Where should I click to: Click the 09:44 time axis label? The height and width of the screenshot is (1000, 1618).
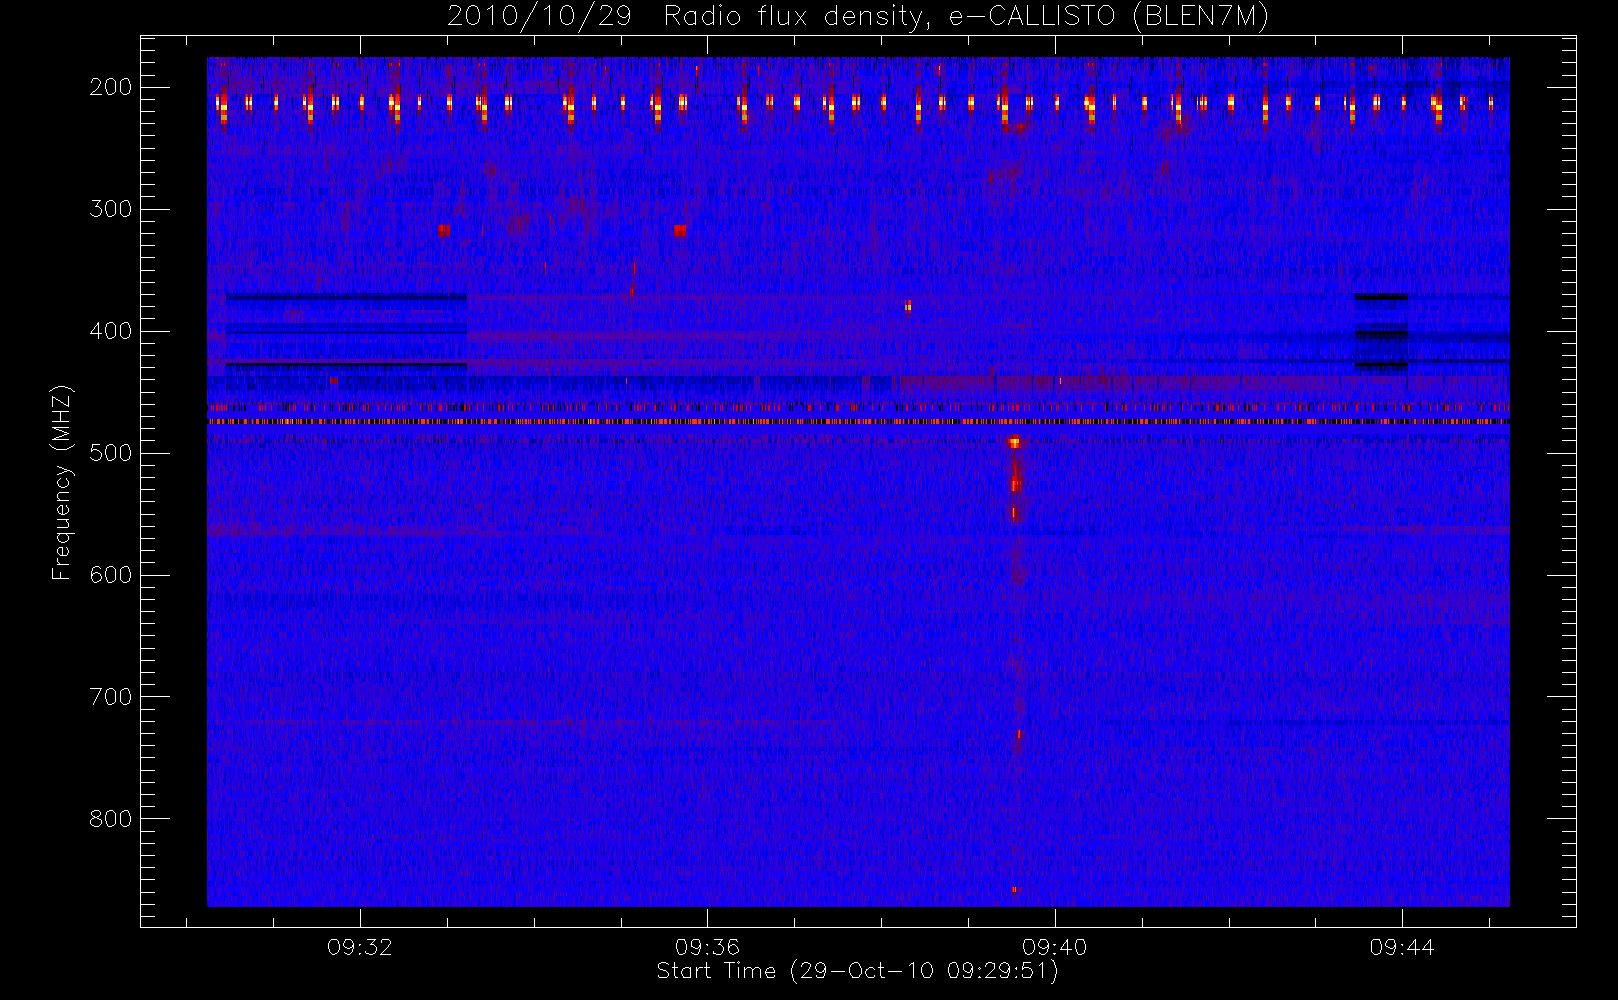click(1402, 947)
